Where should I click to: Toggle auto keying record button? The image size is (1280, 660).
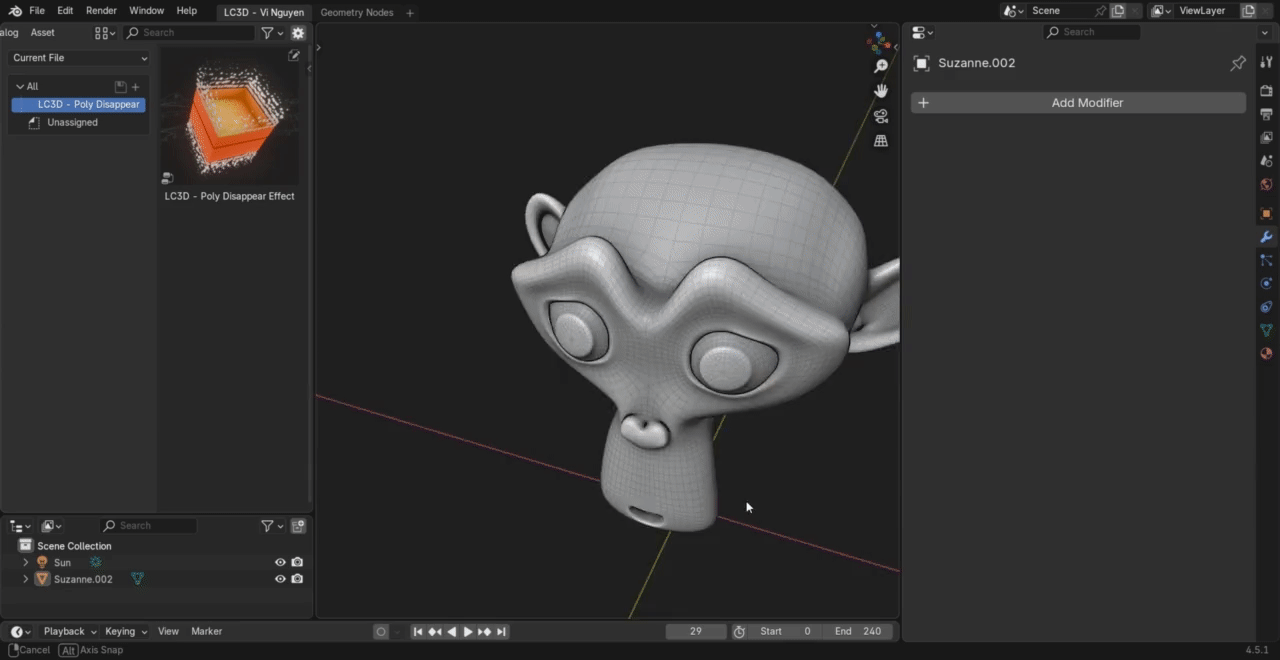tap(381, 632)
